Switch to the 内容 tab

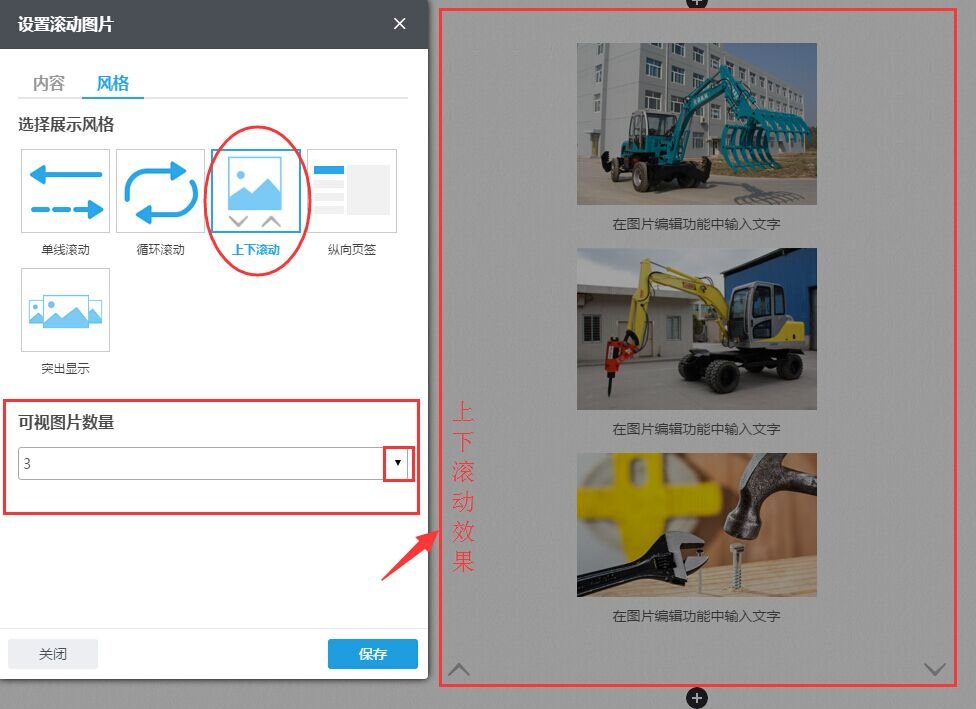point(49,83)
